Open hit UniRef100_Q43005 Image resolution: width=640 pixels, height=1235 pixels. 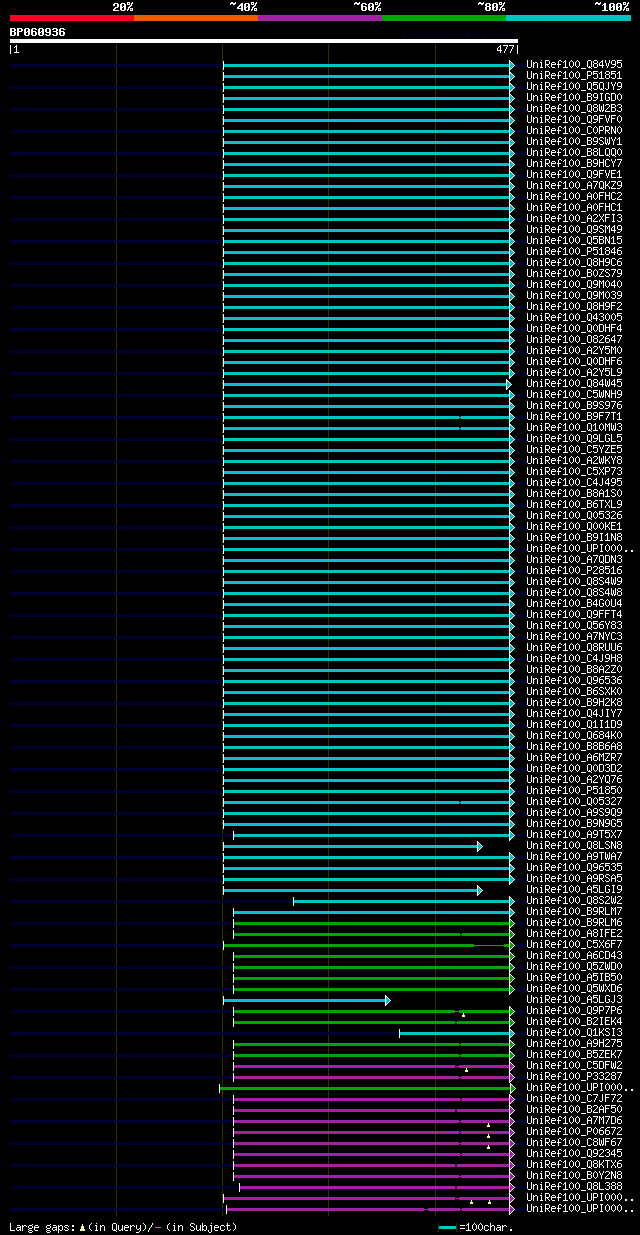click(574, 317)
